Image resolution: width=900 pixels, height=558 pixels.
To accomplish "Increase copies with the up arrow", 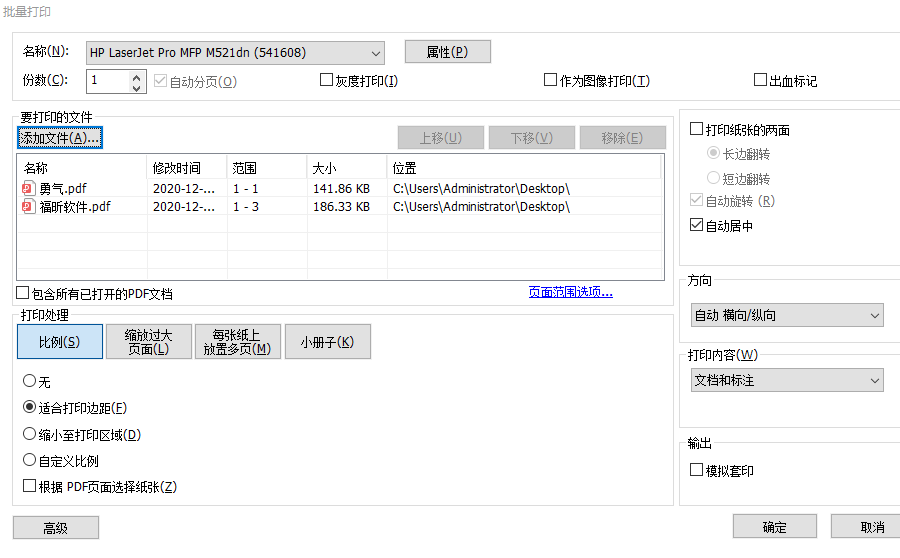I will point(137,76).
